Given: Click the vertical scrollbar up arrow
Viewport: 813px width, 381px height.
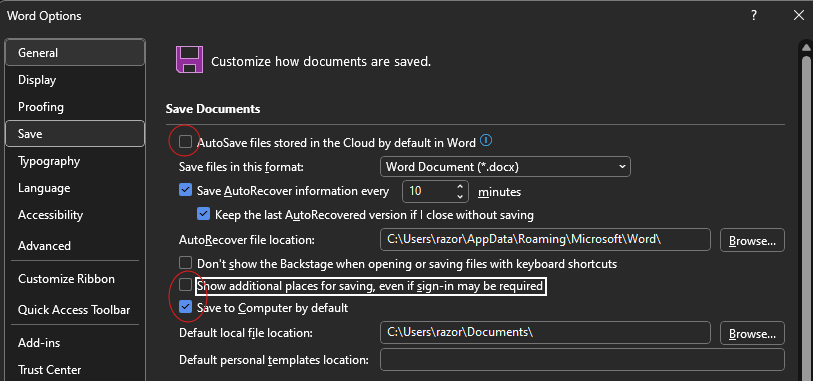Looking at the screenshot, I should [x=806, y=48].
